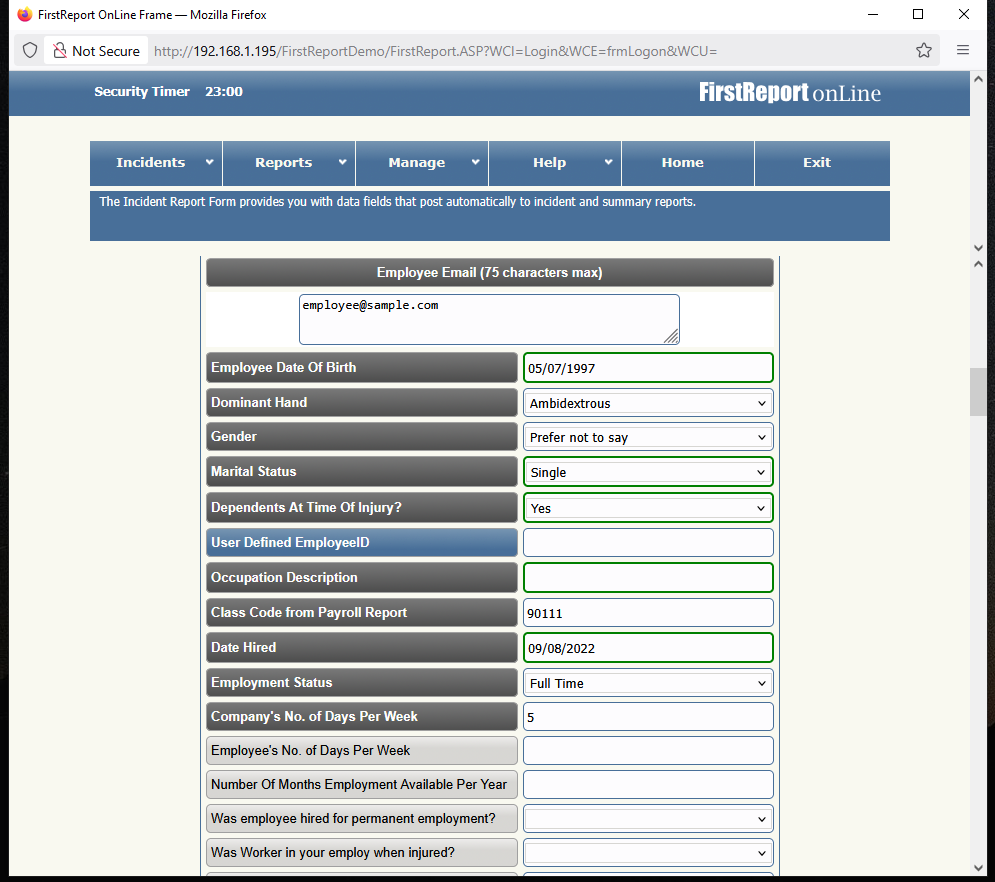Open the Help menu
The image size is (995, 882).
[555, 163]
